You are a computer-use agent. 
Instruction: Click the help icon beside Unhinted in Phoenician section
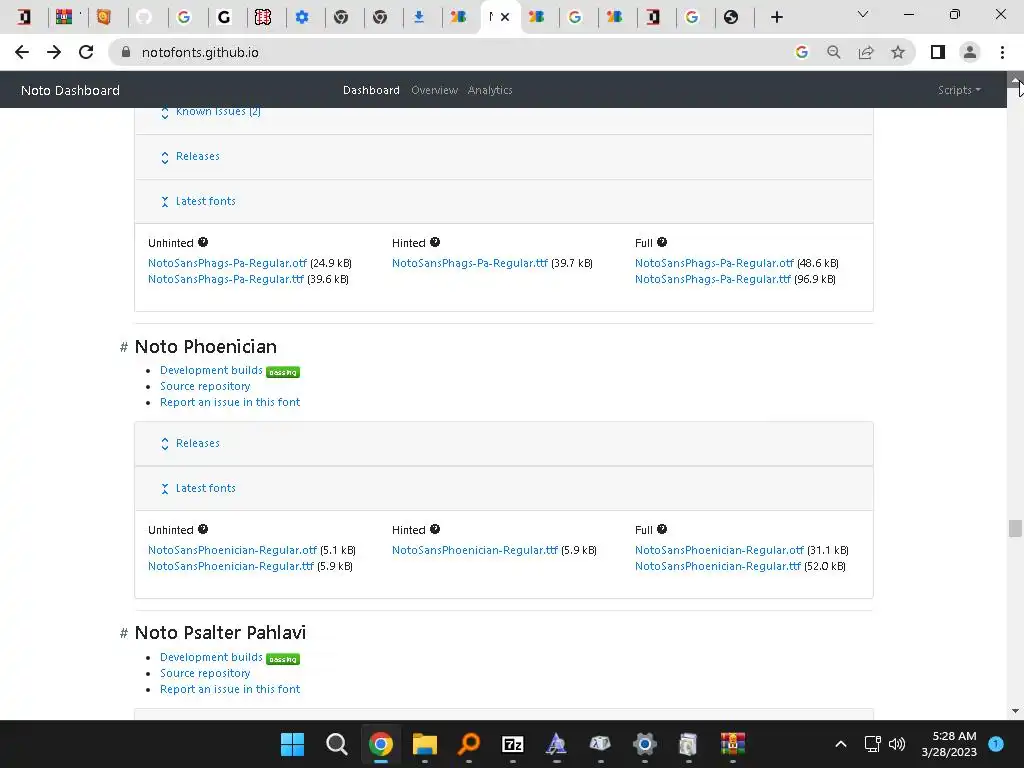coord(203,530)
